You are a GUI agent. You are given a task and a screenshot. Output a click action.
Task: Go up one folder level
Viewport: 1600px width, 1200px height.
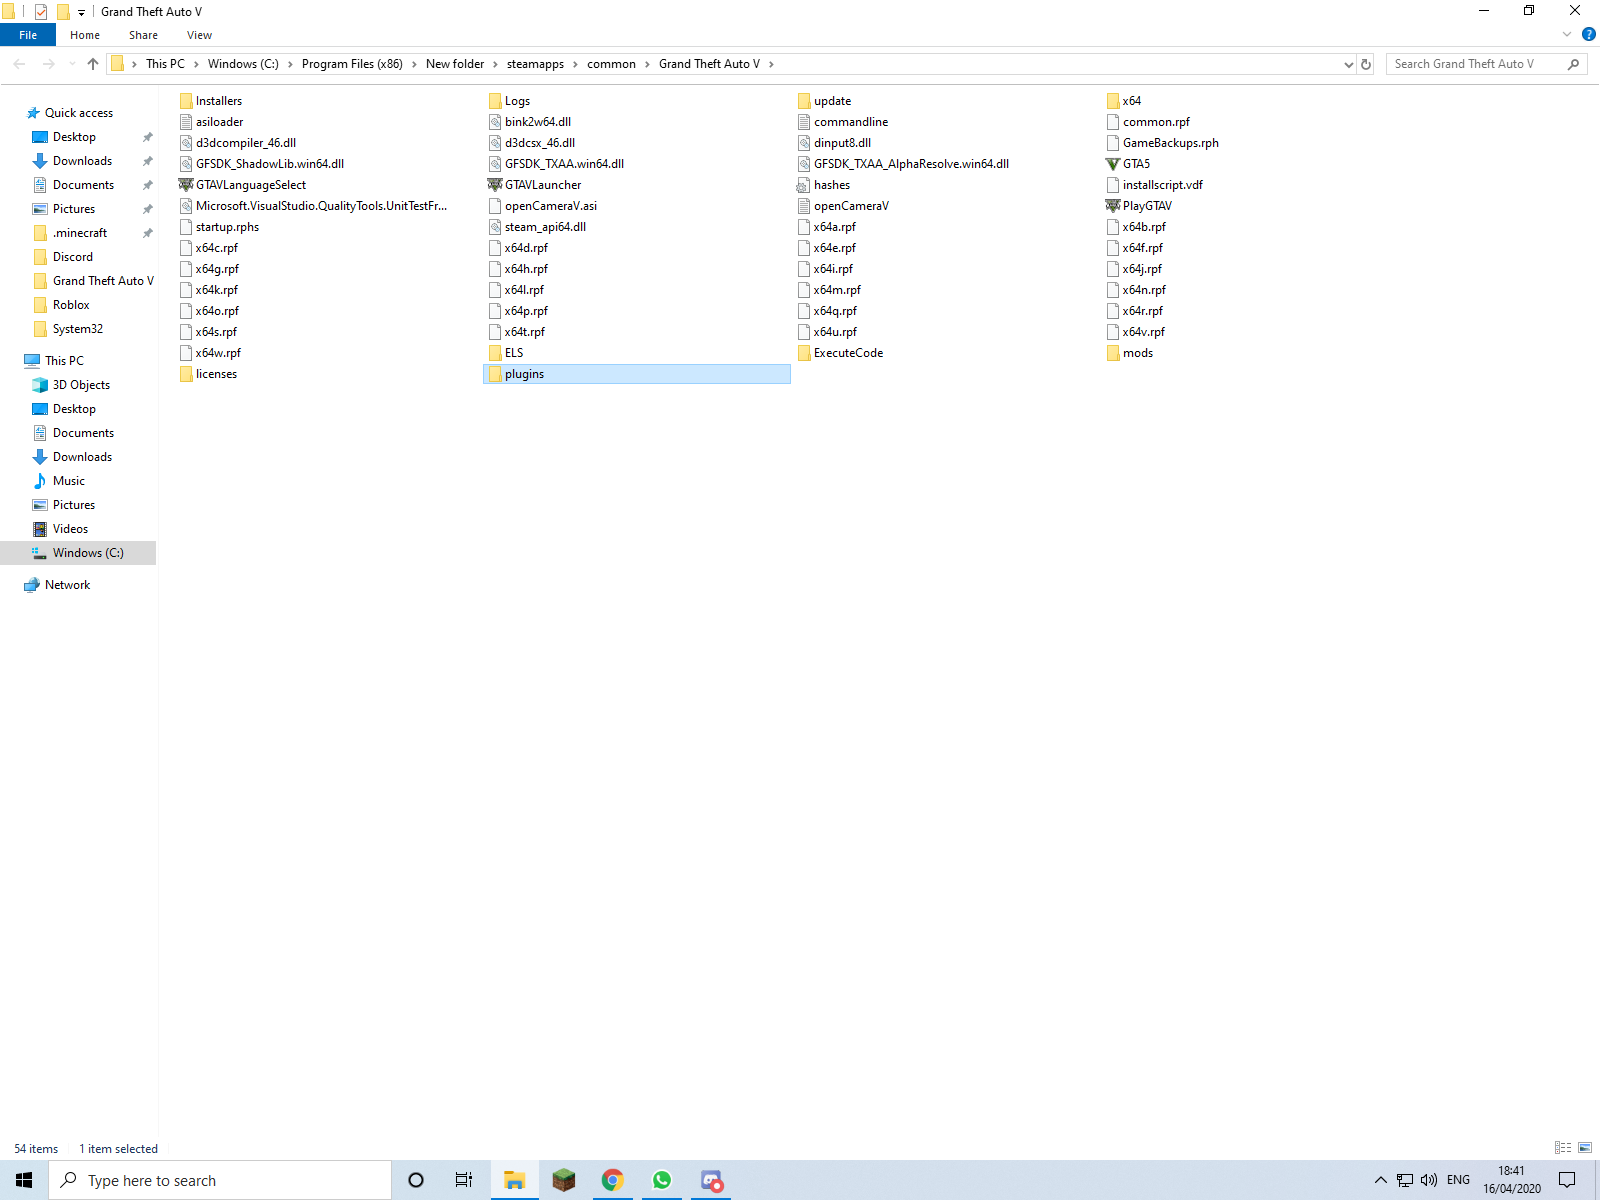point(93,64)
